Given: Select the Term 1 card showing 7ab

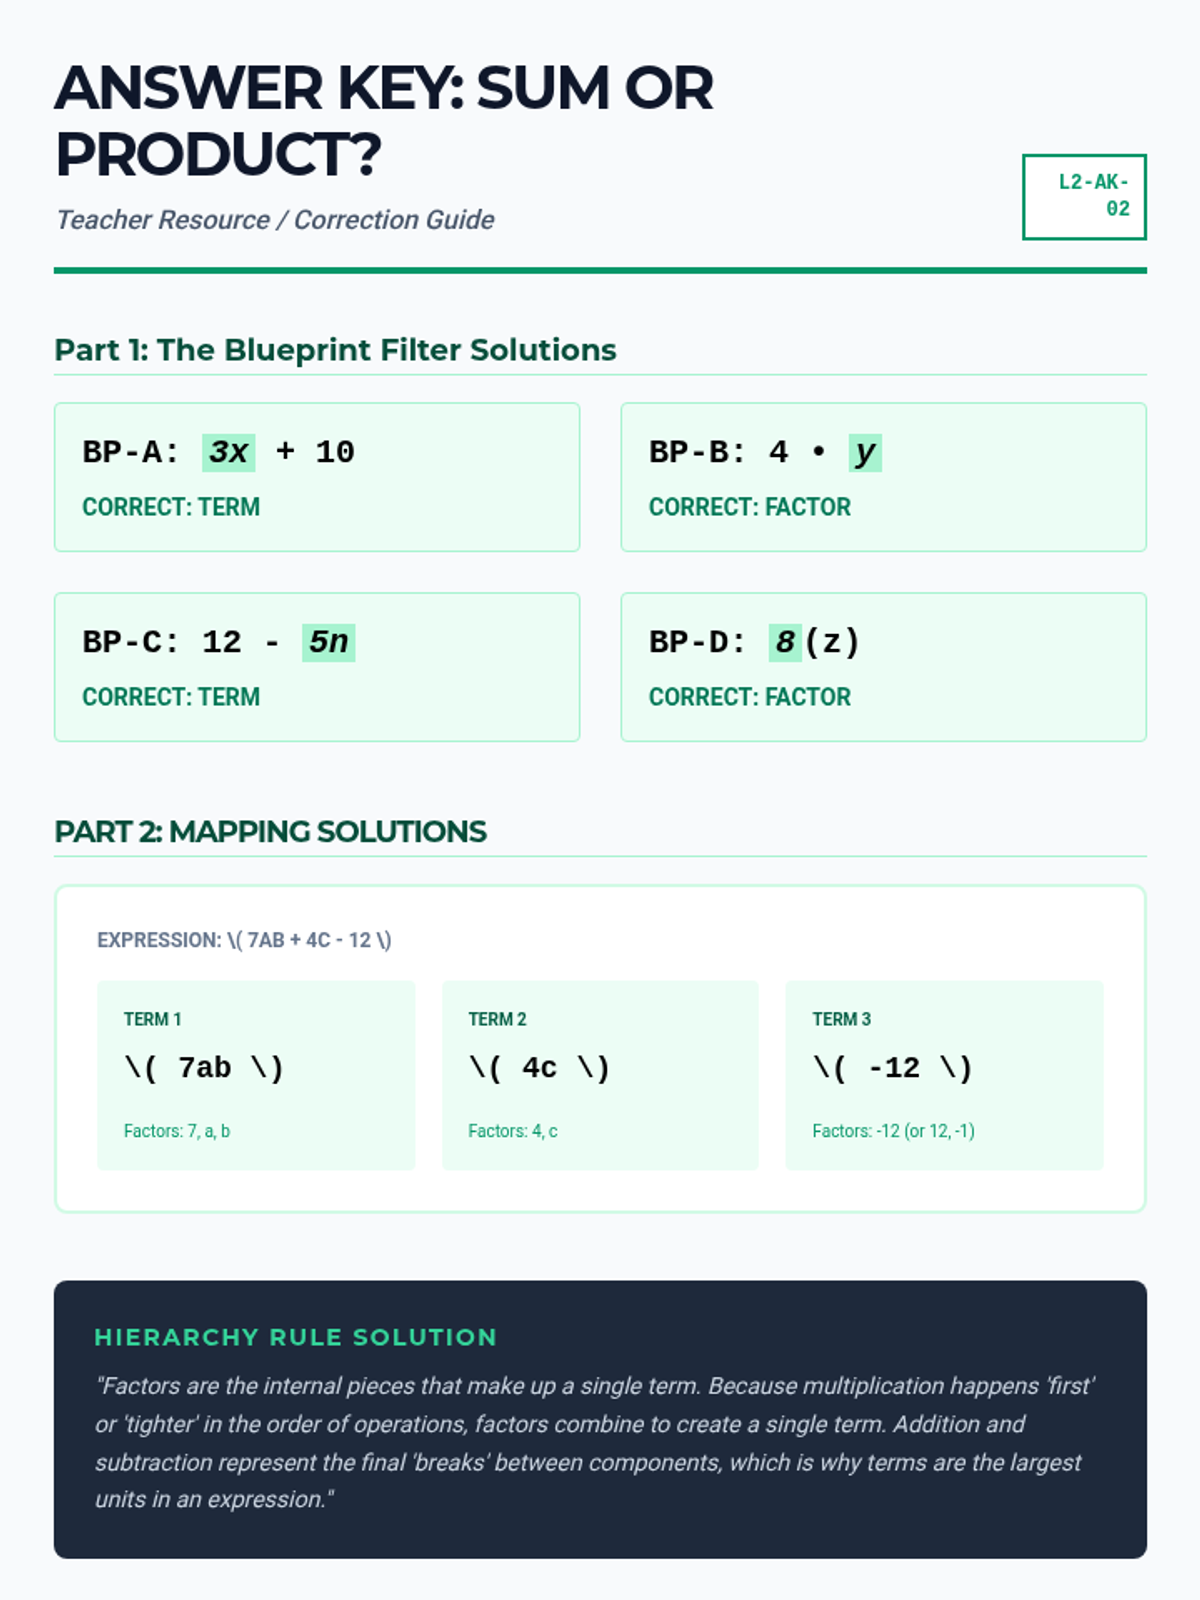Looking at the screenshot, I should [256, 1074].
